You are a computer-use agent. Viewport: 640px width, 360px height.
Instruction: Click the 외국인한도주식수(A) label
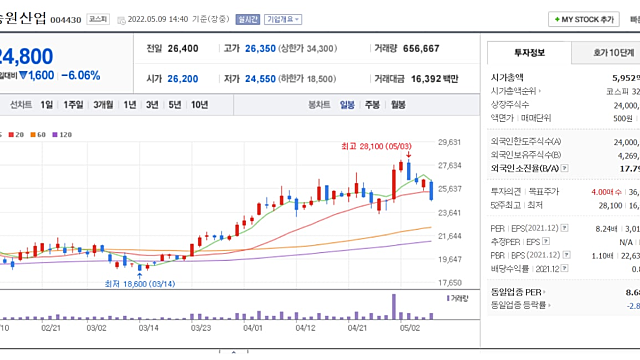point(526,142)
